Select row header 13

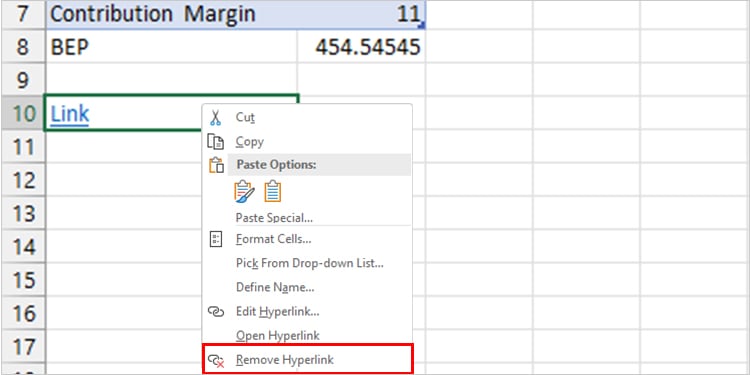23,213
